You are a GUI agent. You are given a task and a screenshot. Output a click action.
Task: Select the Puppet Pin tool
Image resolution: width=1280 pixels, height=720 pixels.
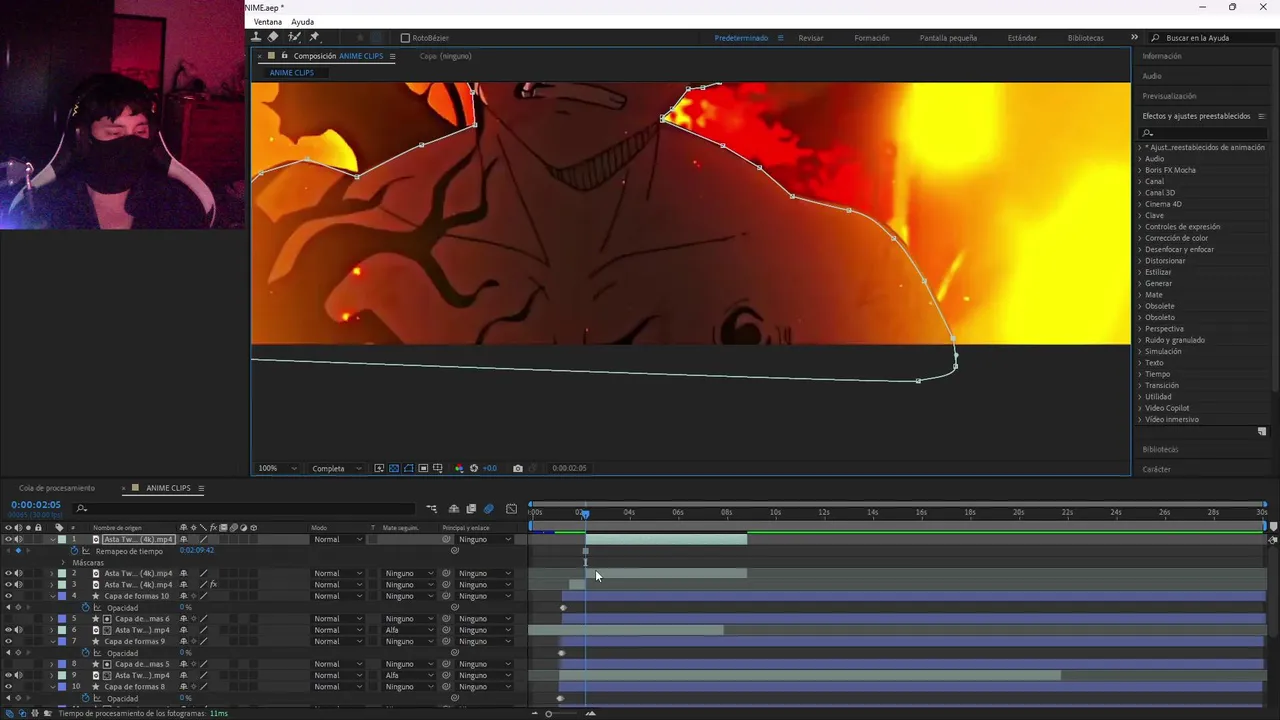(x=314, y=37)
